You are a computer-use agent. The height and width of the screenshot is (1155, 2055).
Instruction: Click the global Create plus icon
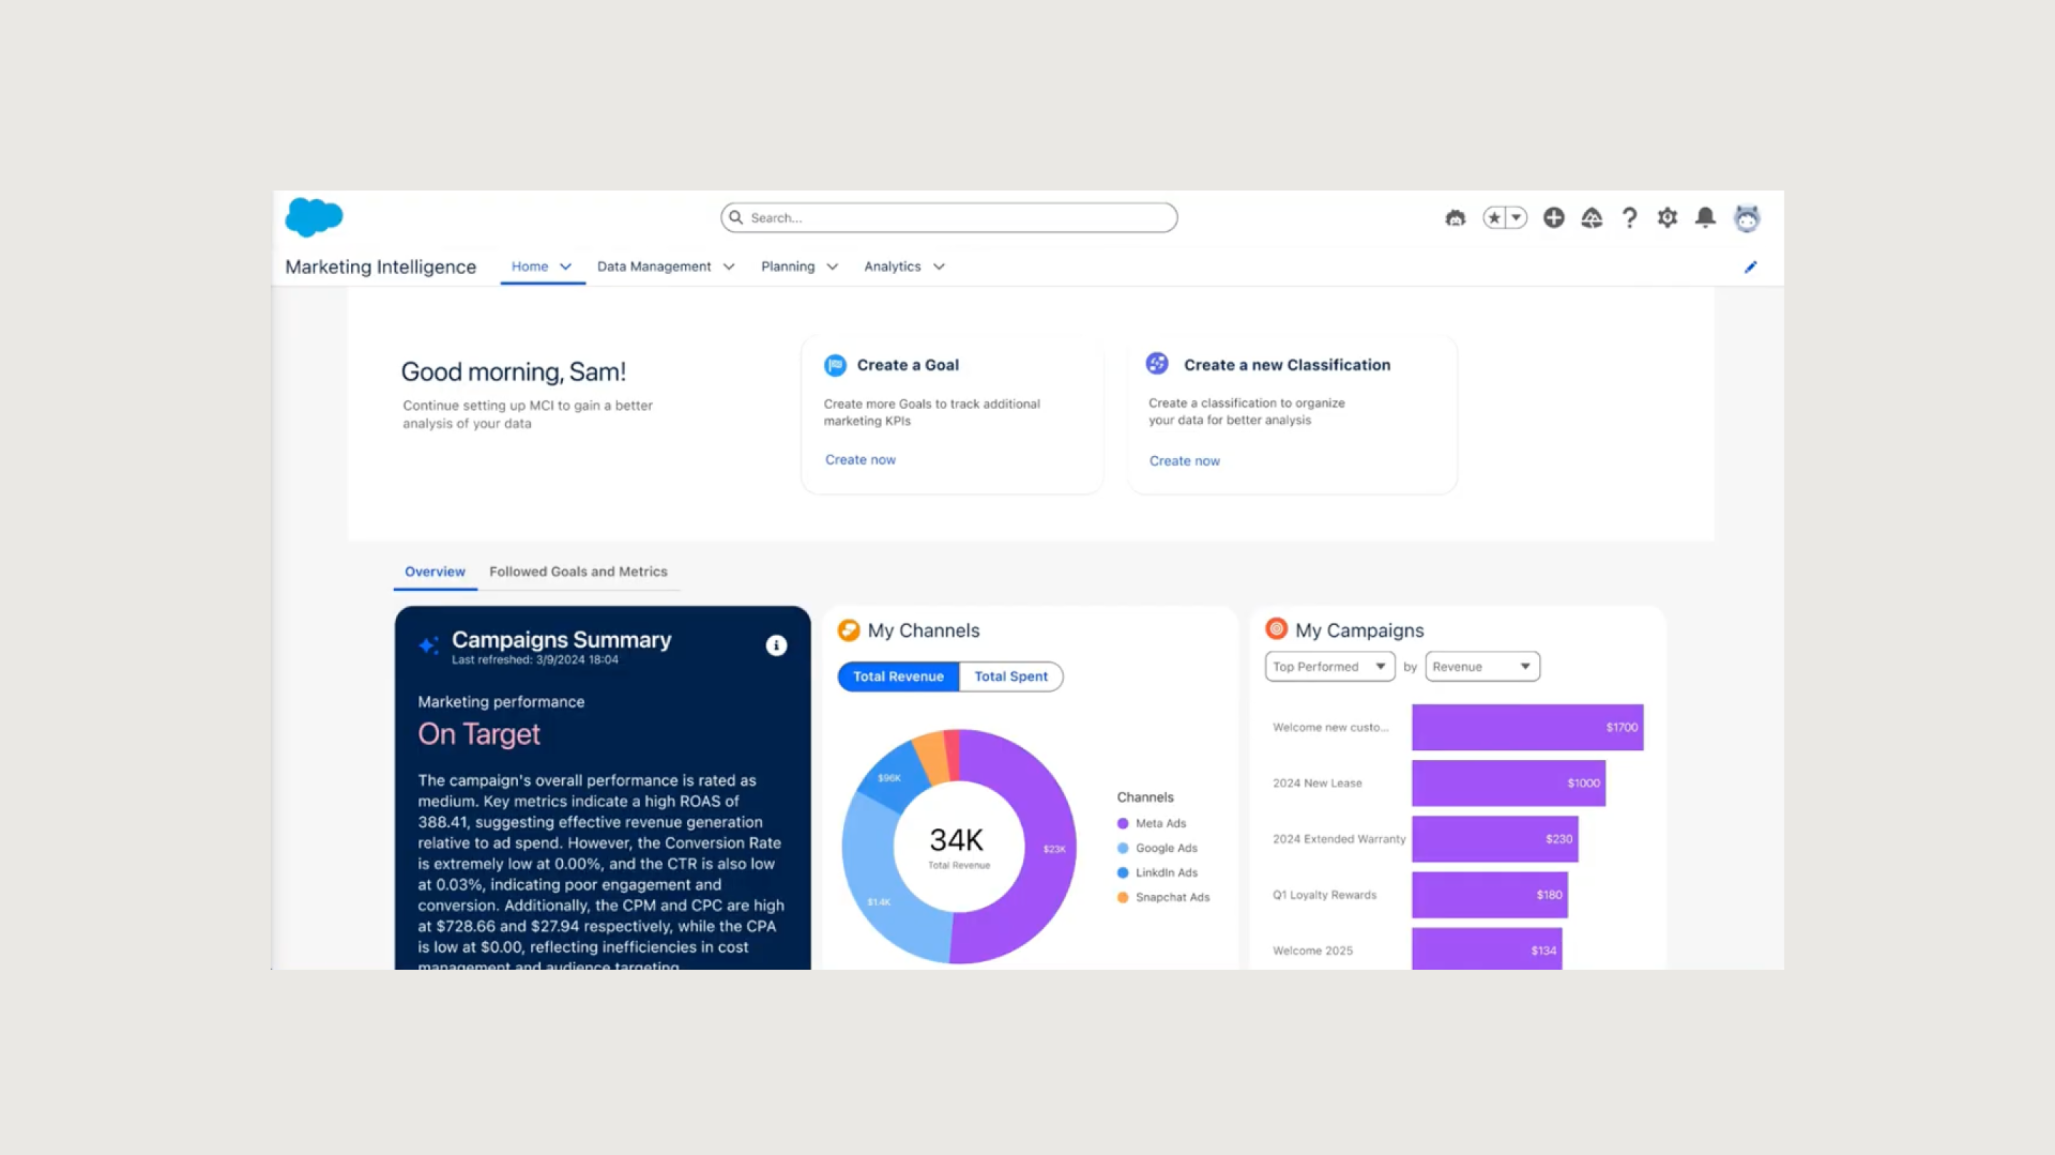coord(1554,217)
